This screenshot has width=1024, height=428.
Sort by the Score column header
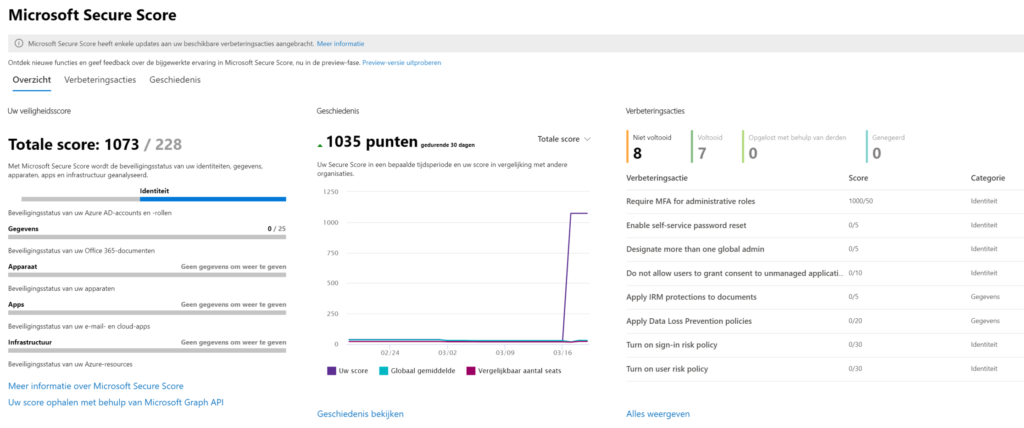(x=858, y=178)
